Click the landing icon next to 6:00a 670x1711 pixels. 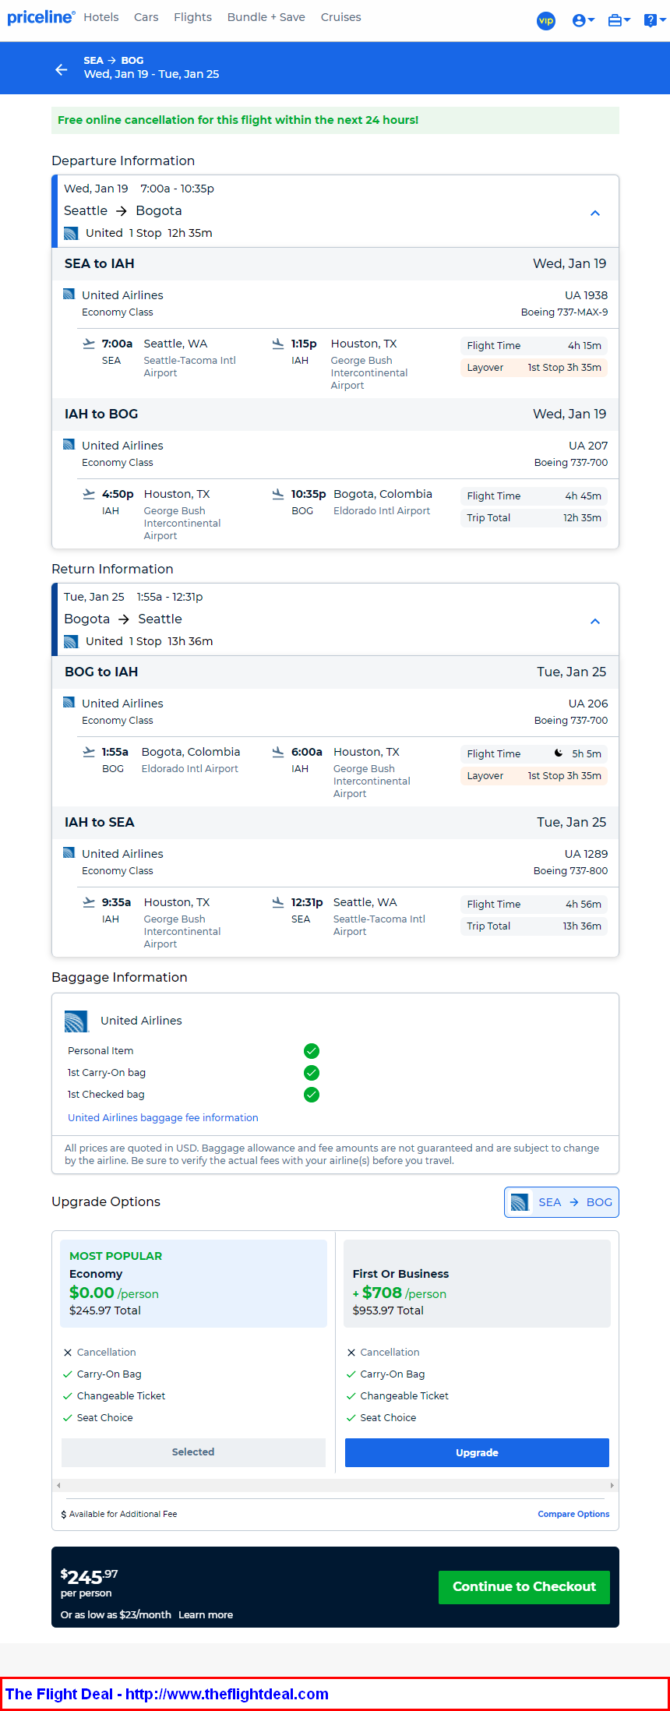tap(278, 751)
